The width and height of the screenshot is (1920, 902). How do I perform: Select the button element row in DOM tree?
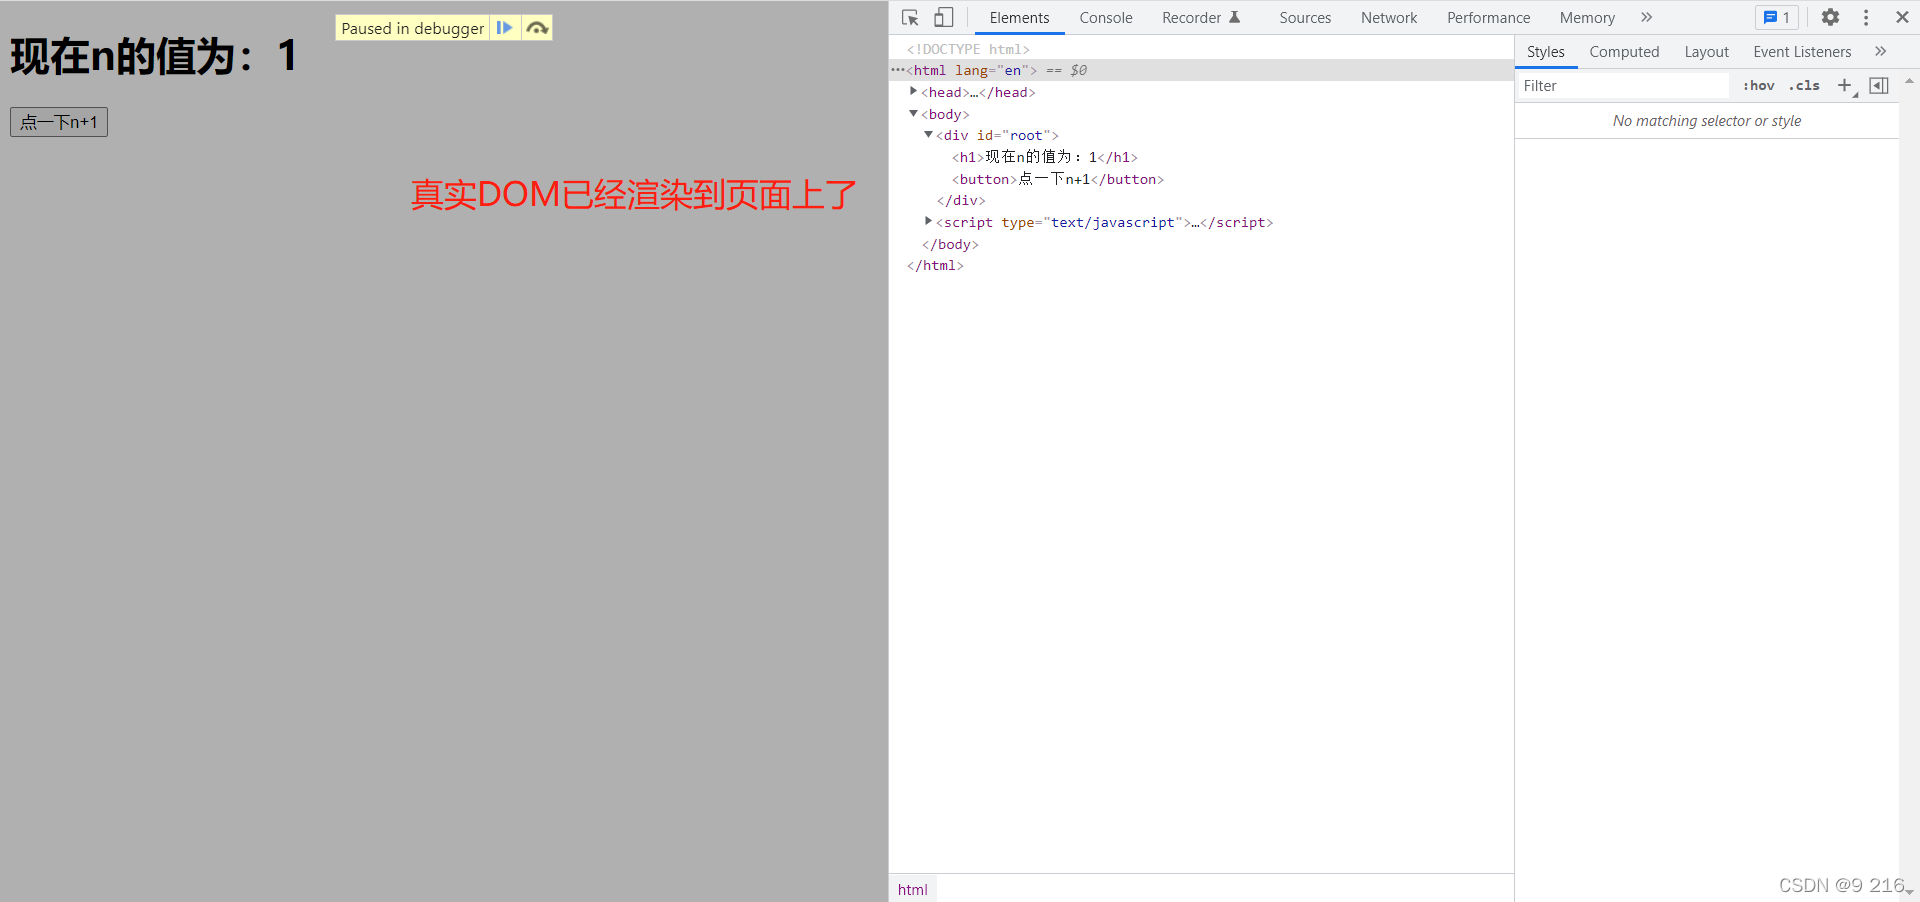click(1200, 179)
